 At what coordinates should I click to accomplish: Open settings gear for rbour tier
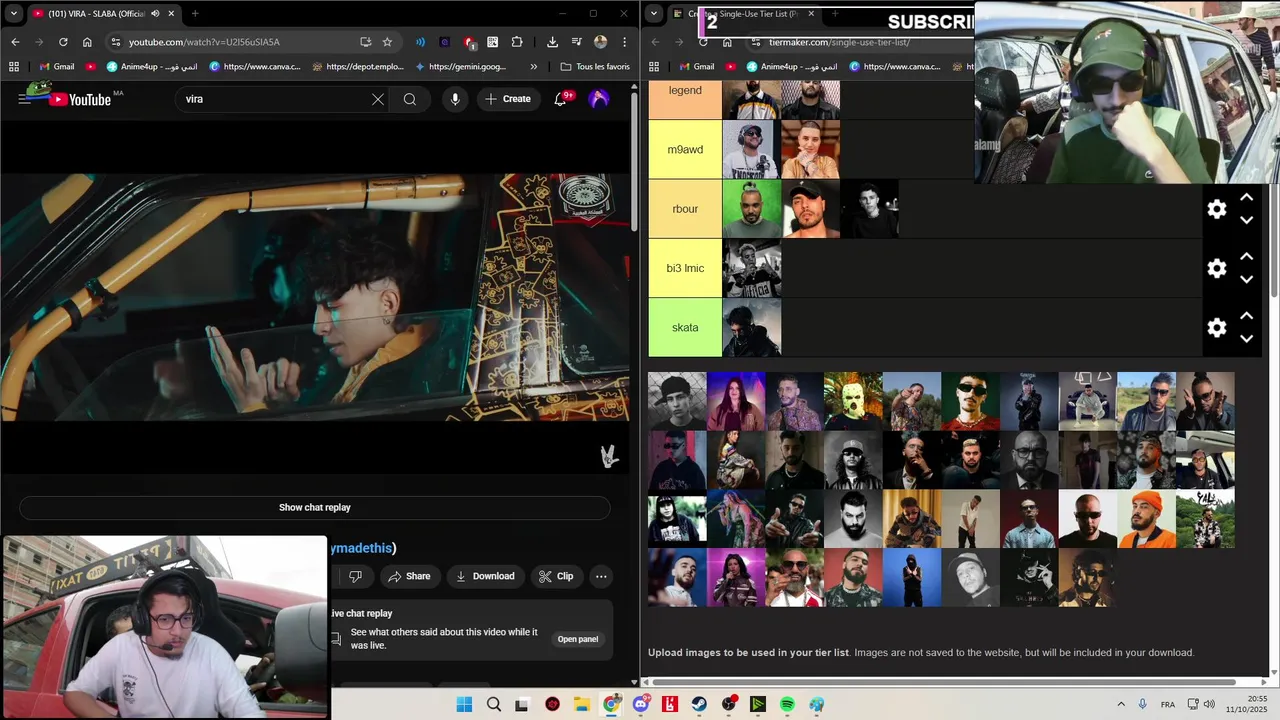1217,209
